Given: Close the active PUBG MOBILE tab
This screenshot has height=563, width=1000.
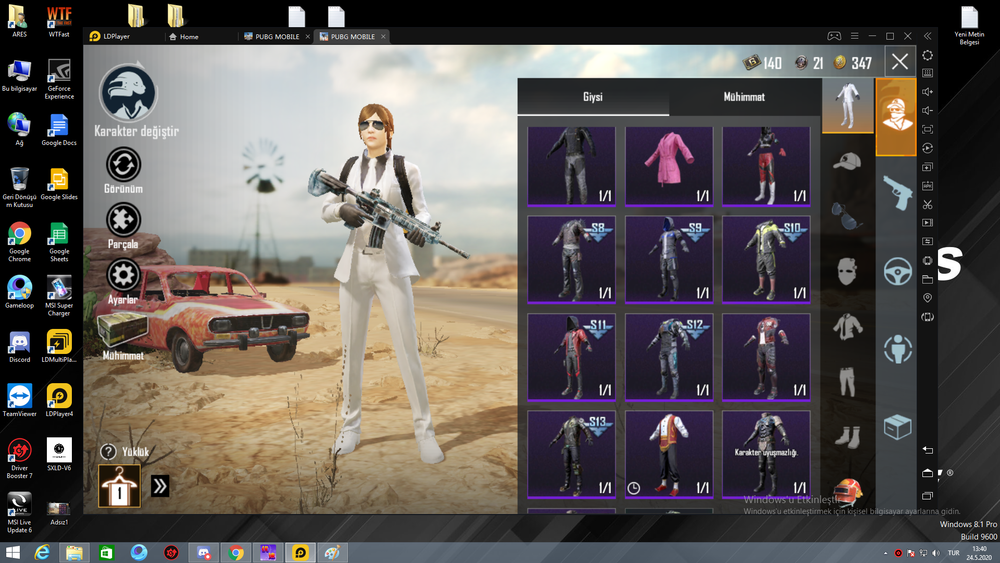Looking at the screenshot, I should pos(383,36).
